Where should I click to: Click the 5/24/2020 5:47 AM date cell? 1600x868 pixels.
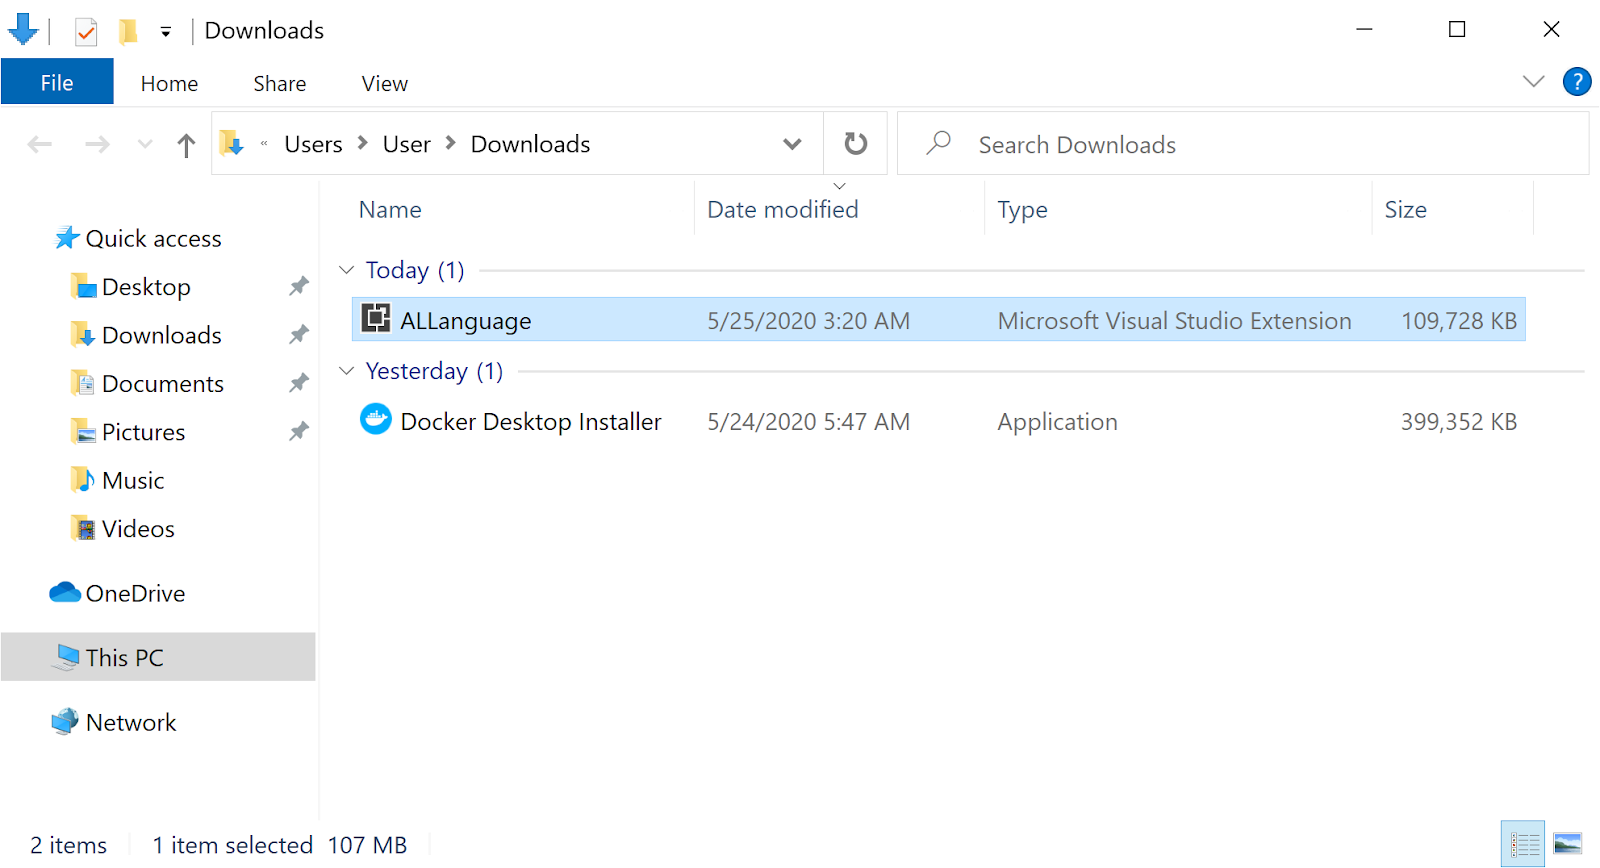point(808,422)
